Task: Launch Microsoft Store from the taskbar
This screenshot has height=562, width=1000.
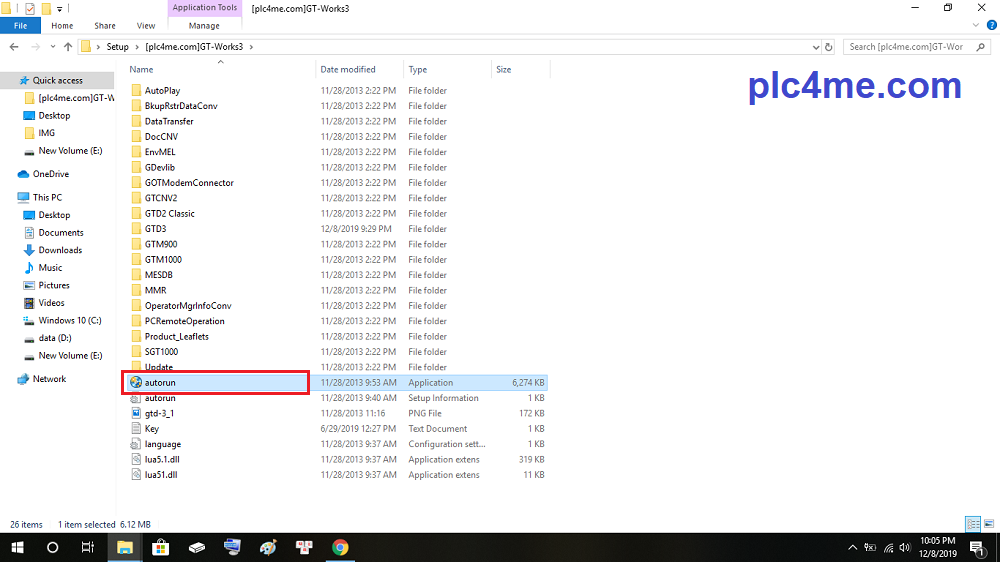Action: 160,547
